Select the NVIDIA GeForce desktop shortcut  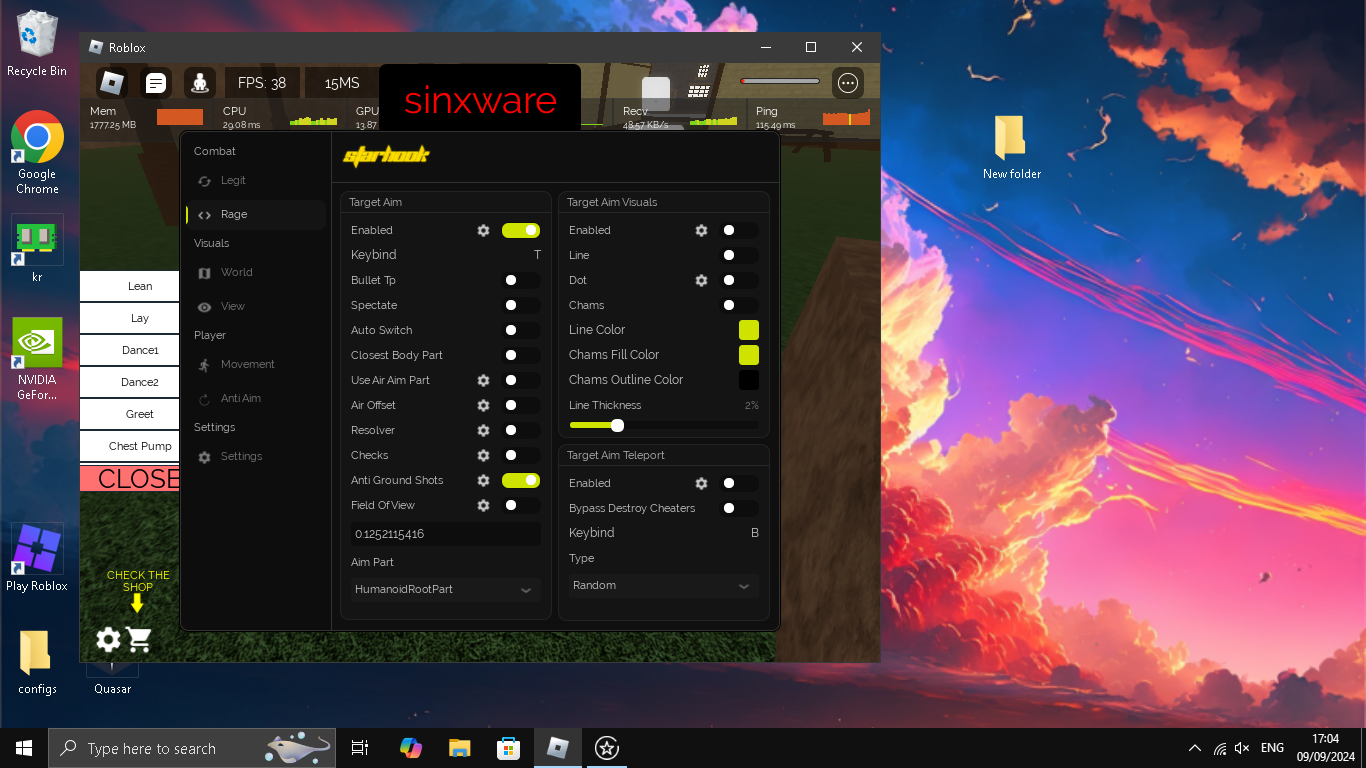click(37, 359)
